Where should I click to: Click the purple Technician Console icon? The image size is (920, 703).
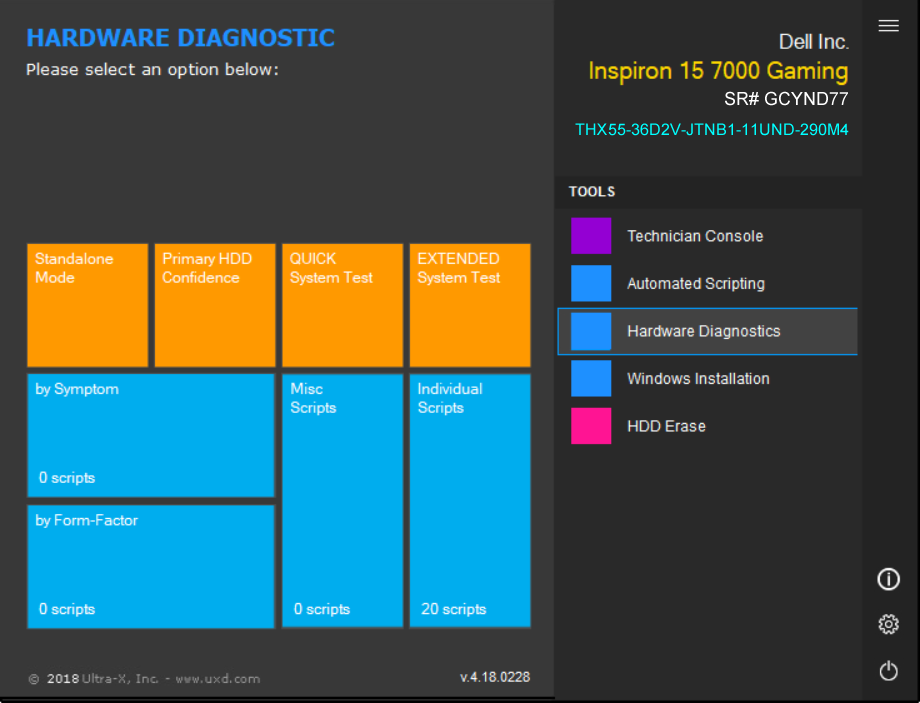coord(591,236)
